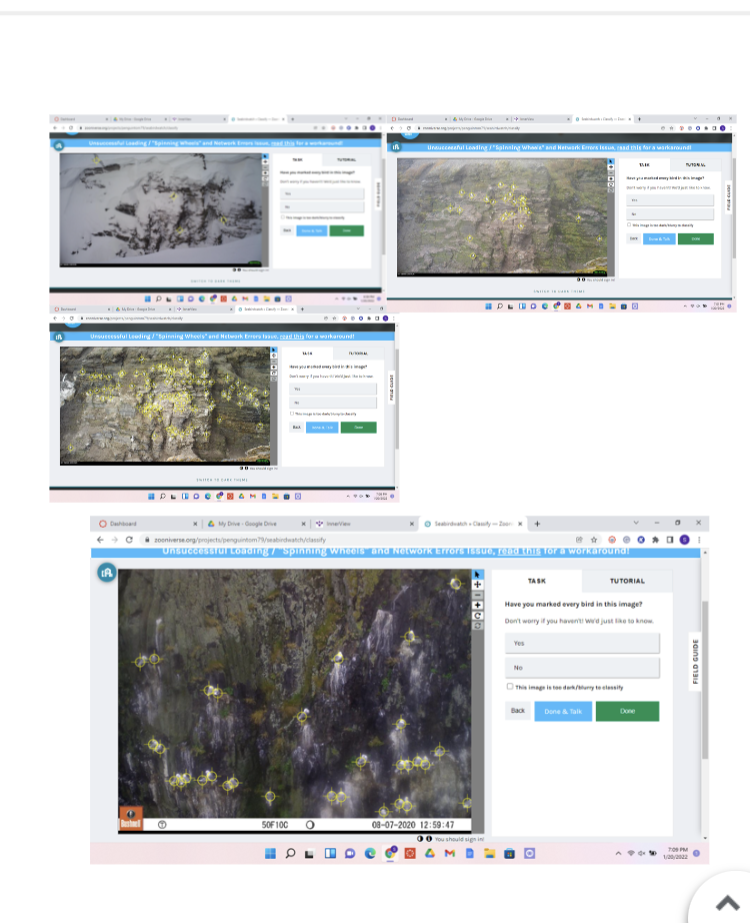Open the FIELD GUIDE side tab in large screenshot
Image resolution: width=750 pixels, height=923 pixels.
[695, 662]
